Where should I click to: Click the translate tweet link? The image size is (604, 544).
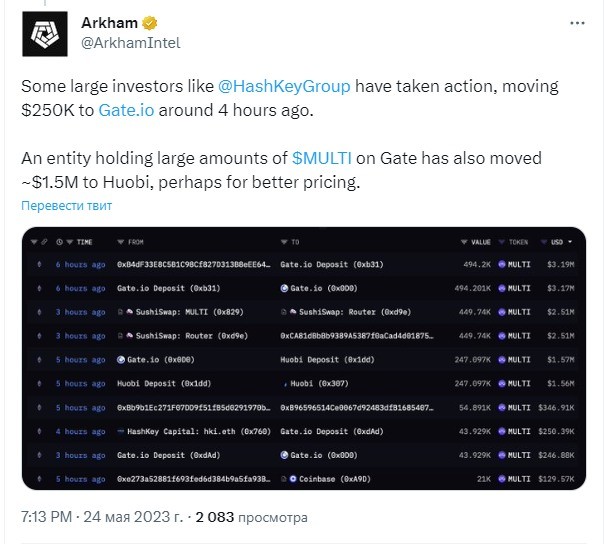coord(67,205)
